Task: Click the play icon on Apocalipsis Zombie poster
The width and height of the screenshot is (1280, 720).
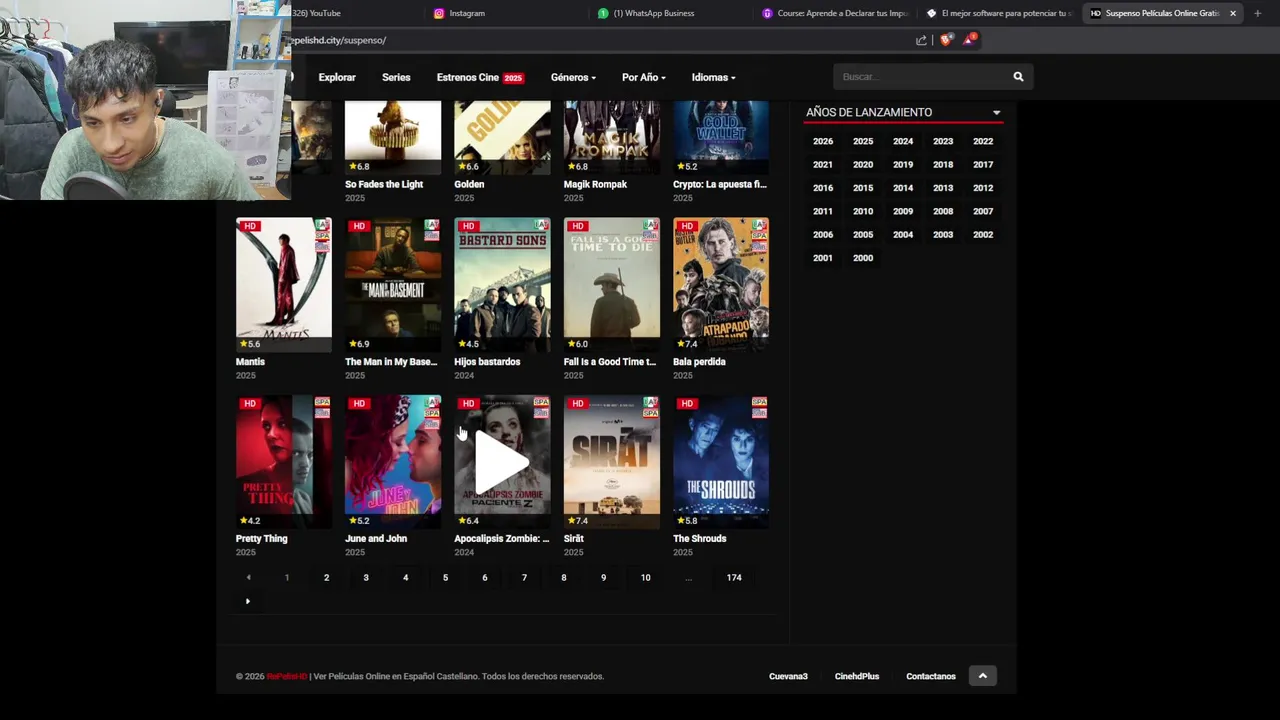Action: (x=502, y=462)
